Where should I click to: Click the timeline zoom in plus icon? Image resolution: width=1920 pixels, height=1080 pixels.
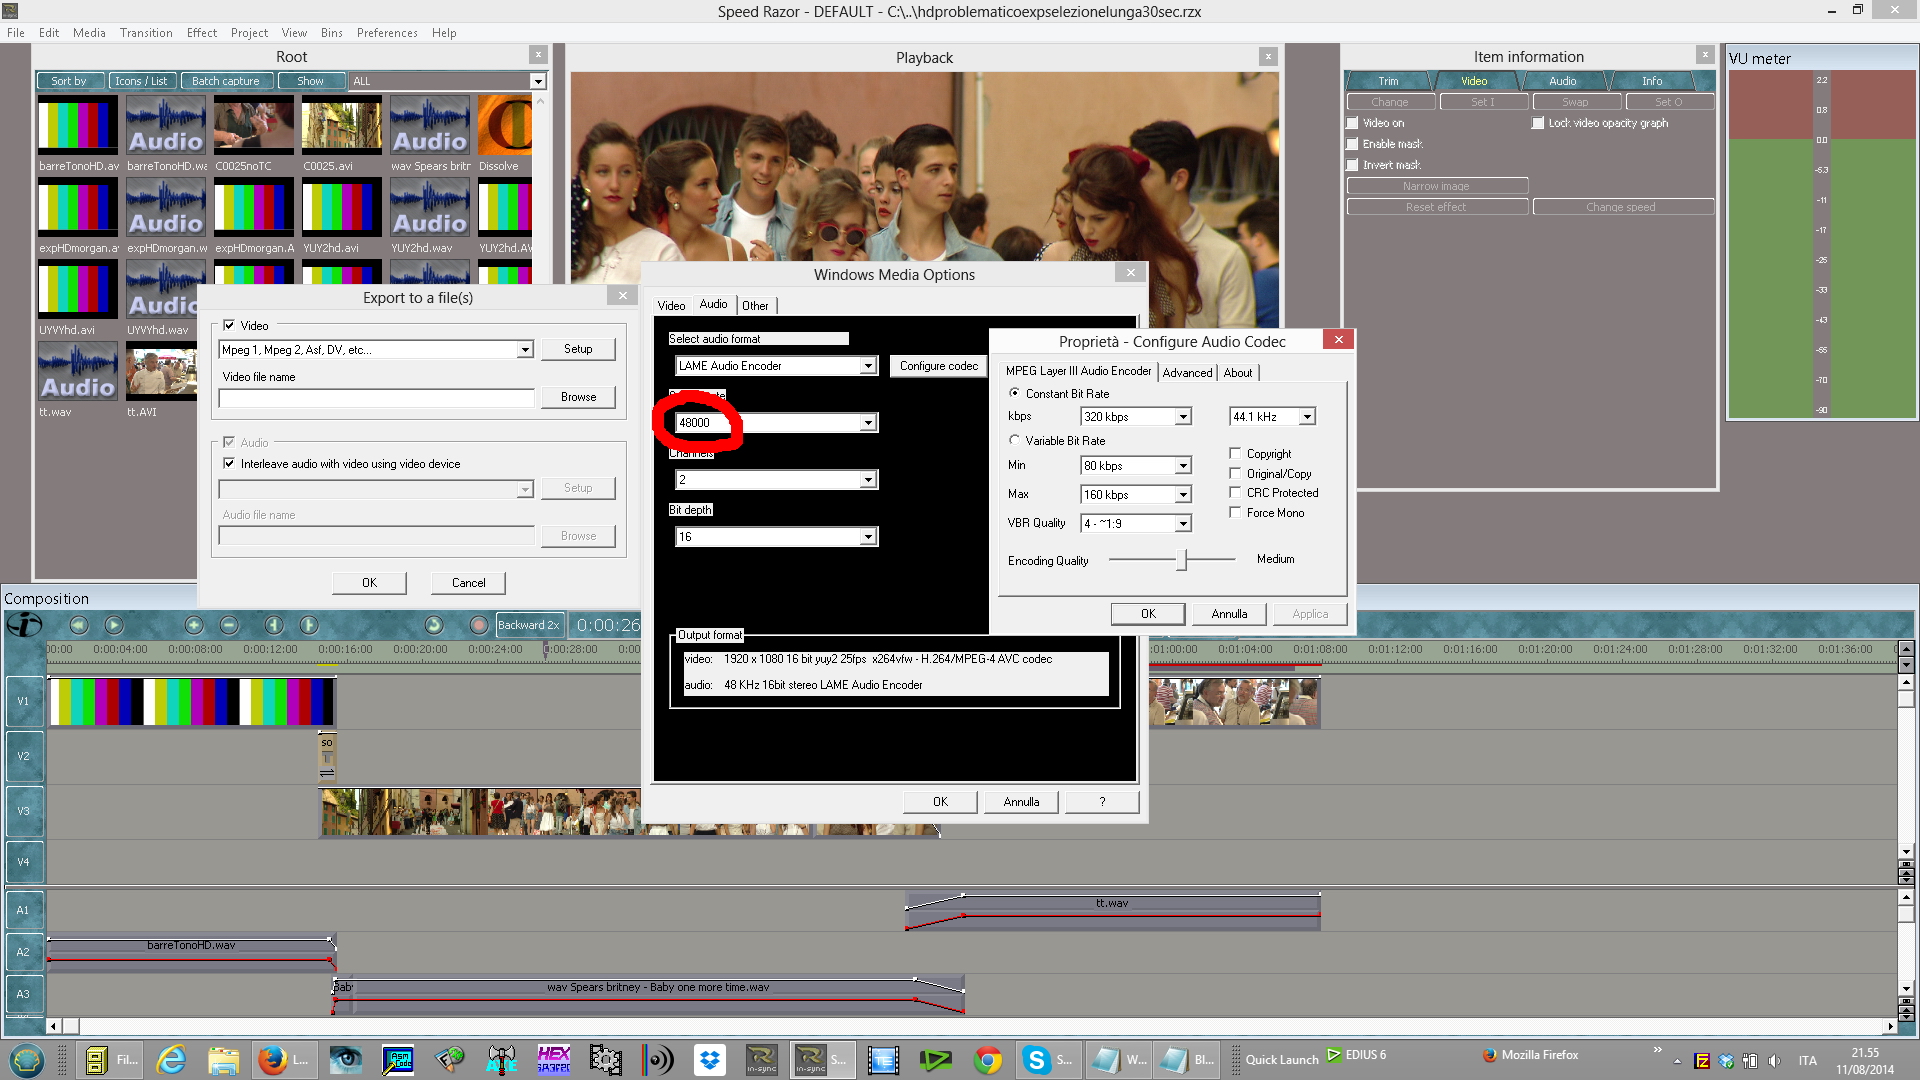click(x=194, y=625)
